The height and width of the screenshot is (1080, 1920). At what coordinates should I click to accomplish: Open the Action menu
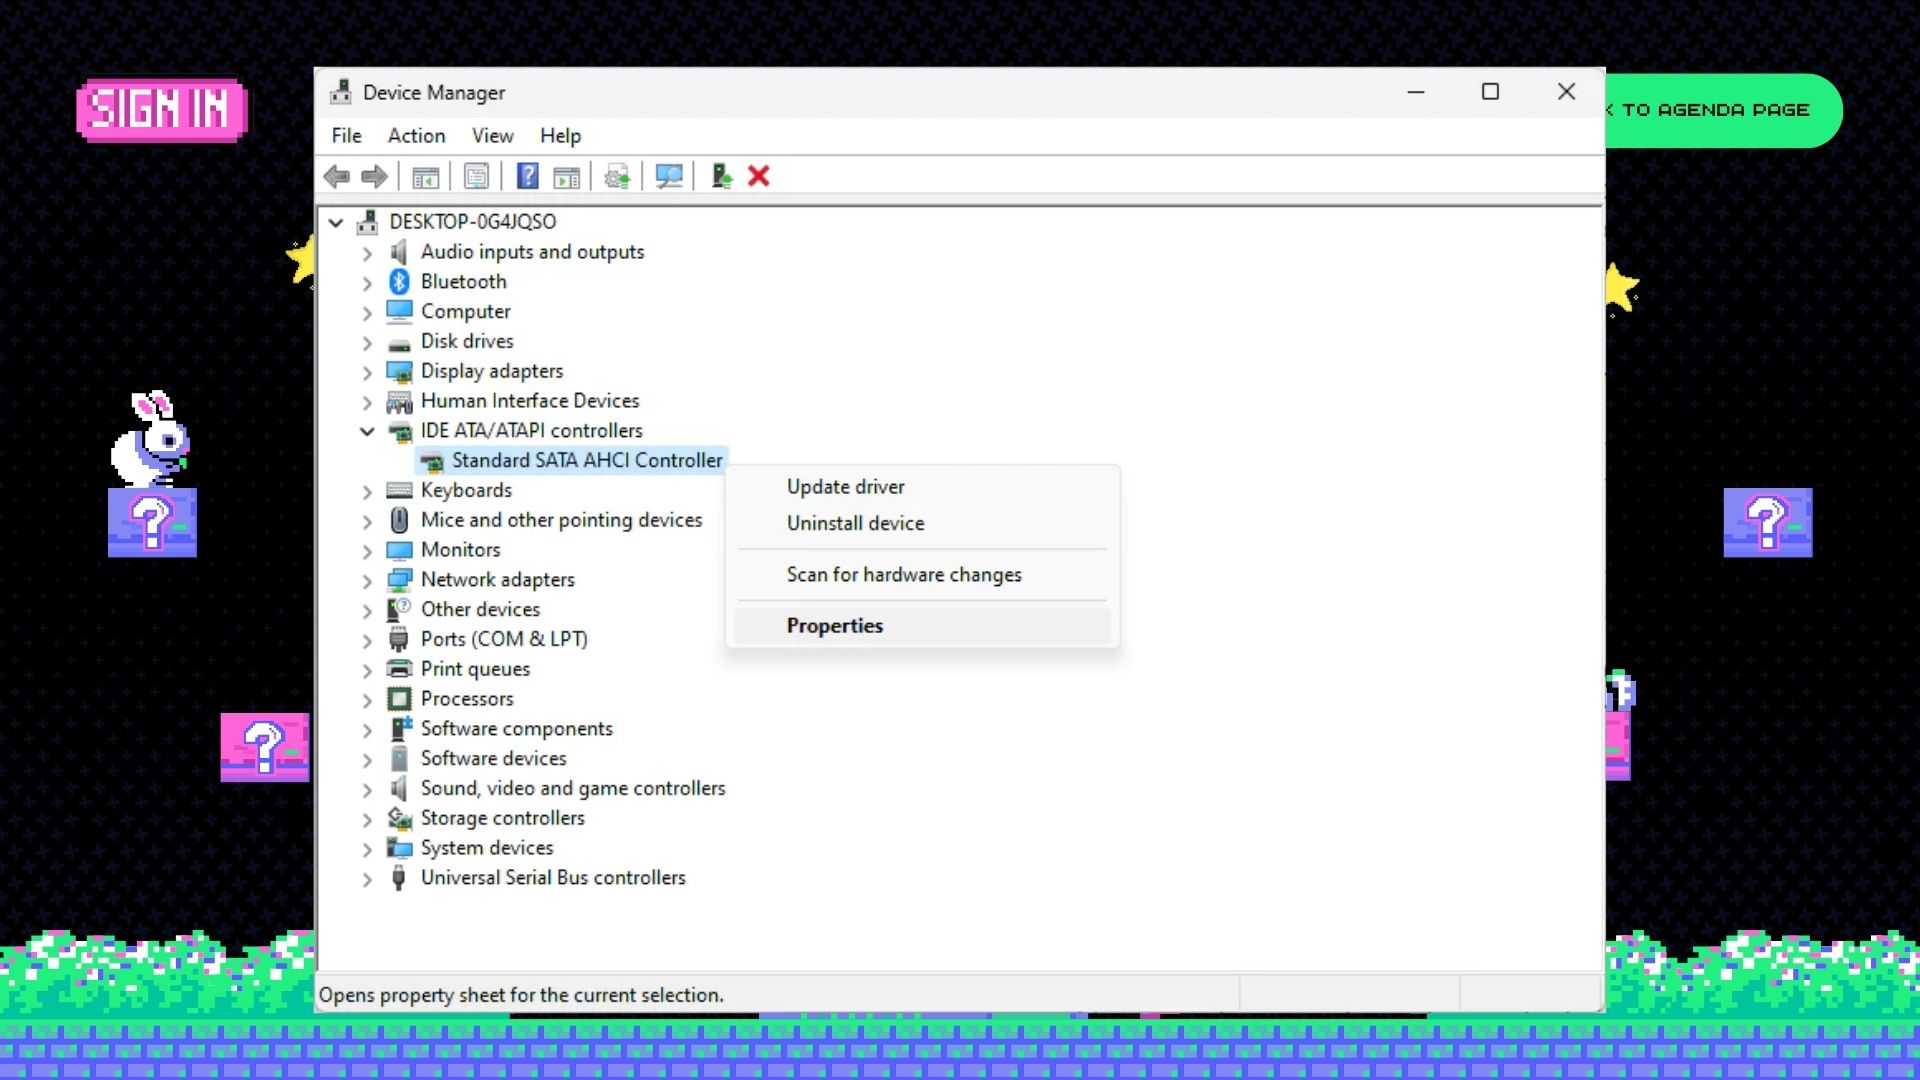tap(417, 136)
